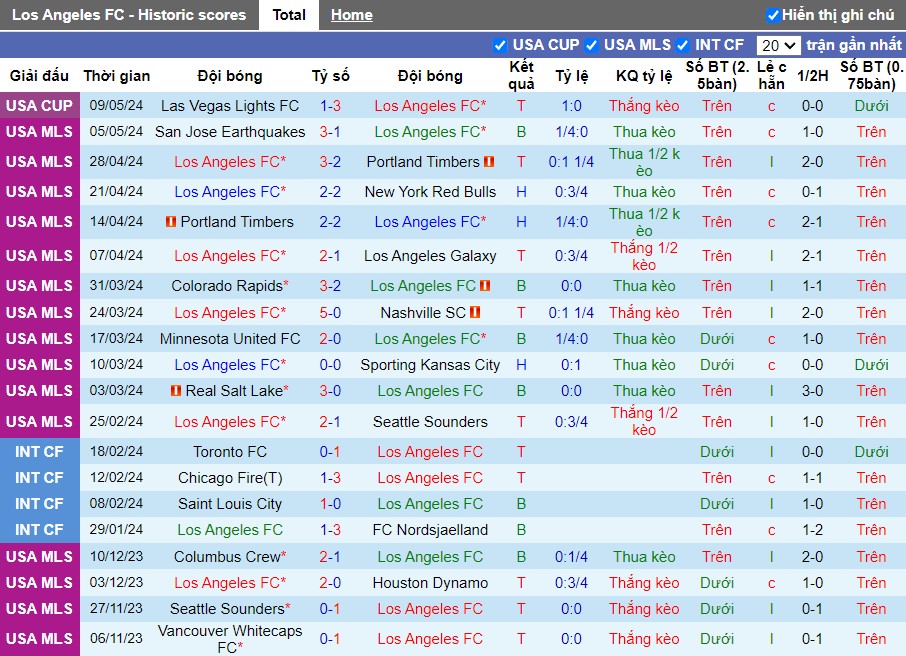This screenshot has height=656, width=906.
Task: Click red card icon next to Portland Timbers 28/04/24
Action: click(x=489, y=162)
